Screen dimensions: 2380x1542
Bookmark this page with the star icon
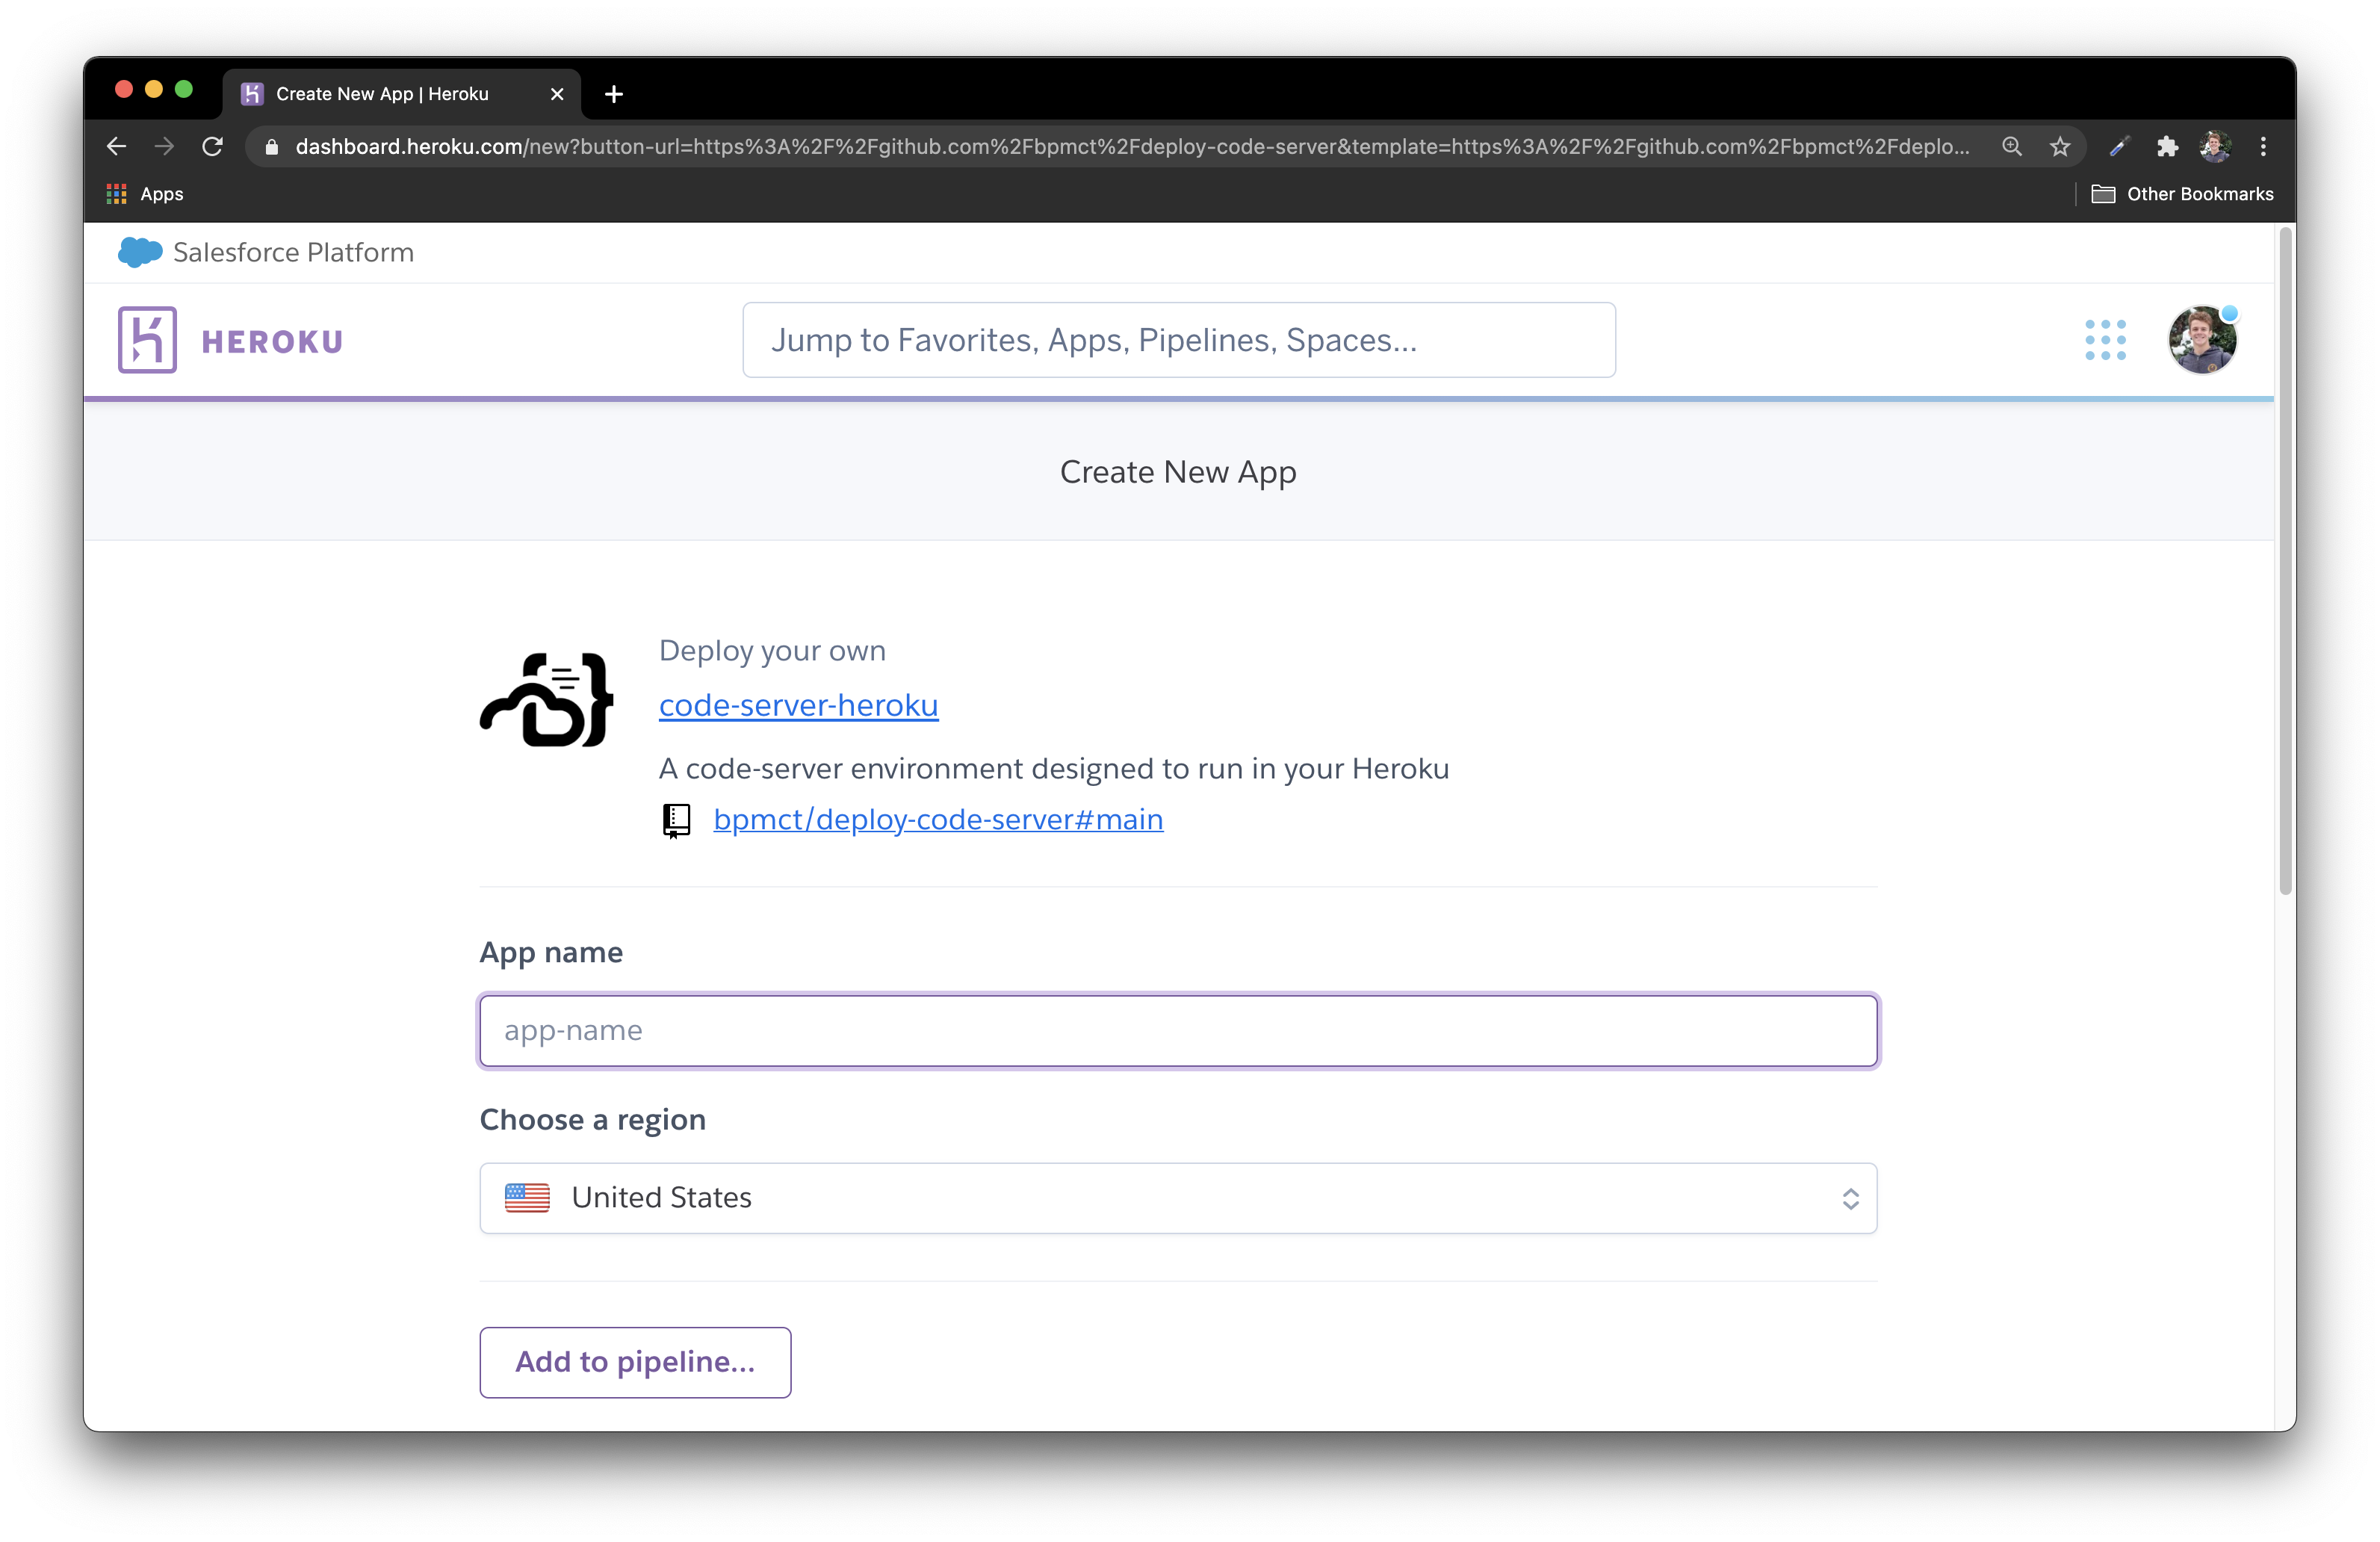[2060, 147]
